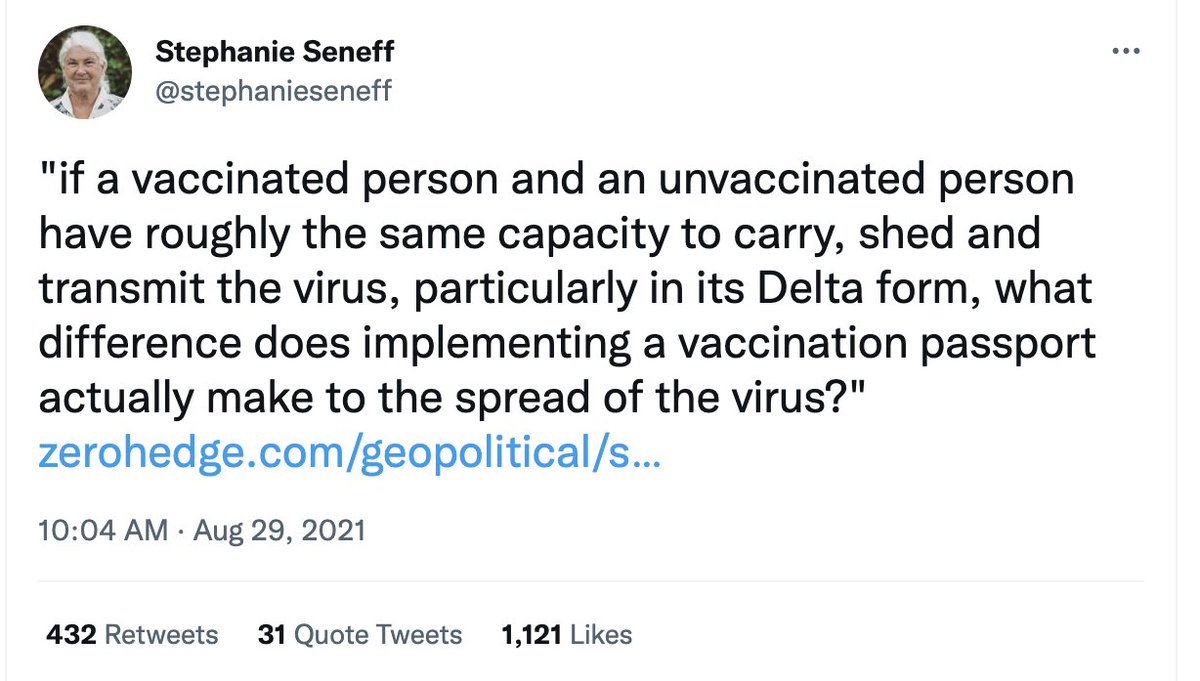Image resolution: width=1200 pixels, height=681 pixels.
Task: View the 31 Quote Tweets list
Action: 360,634
